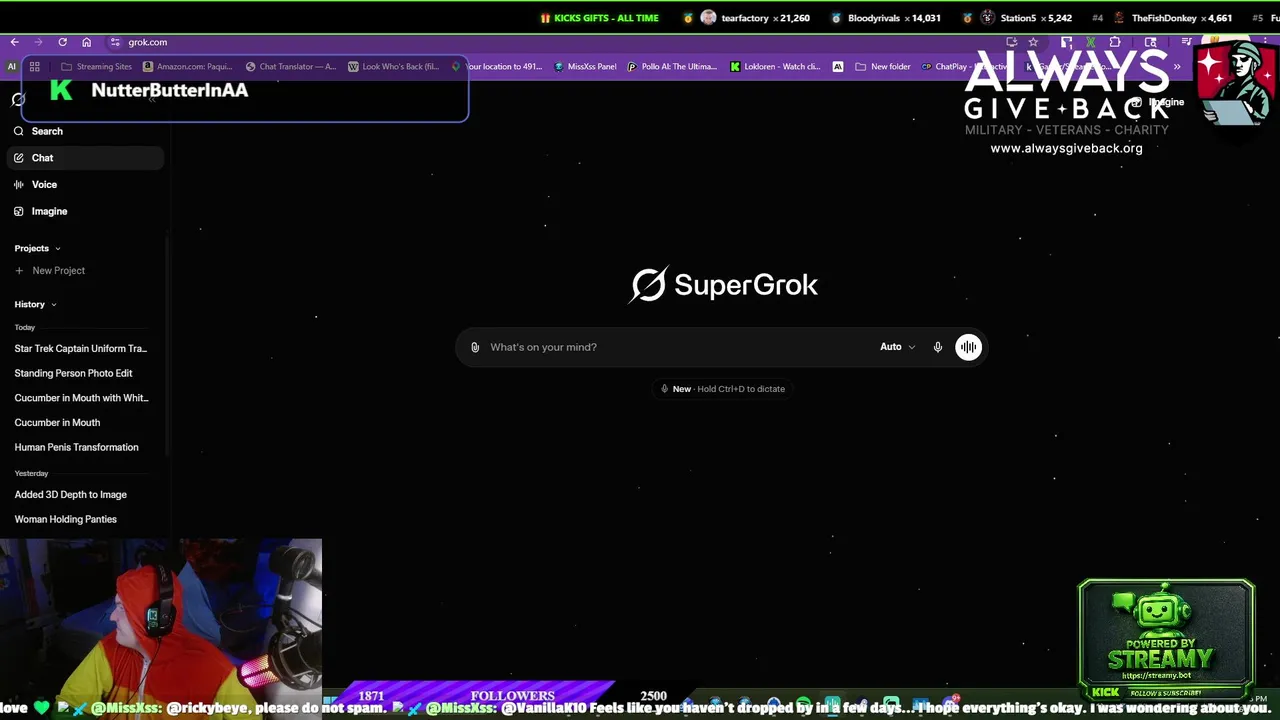Collapse the History section

coord(35,304)
